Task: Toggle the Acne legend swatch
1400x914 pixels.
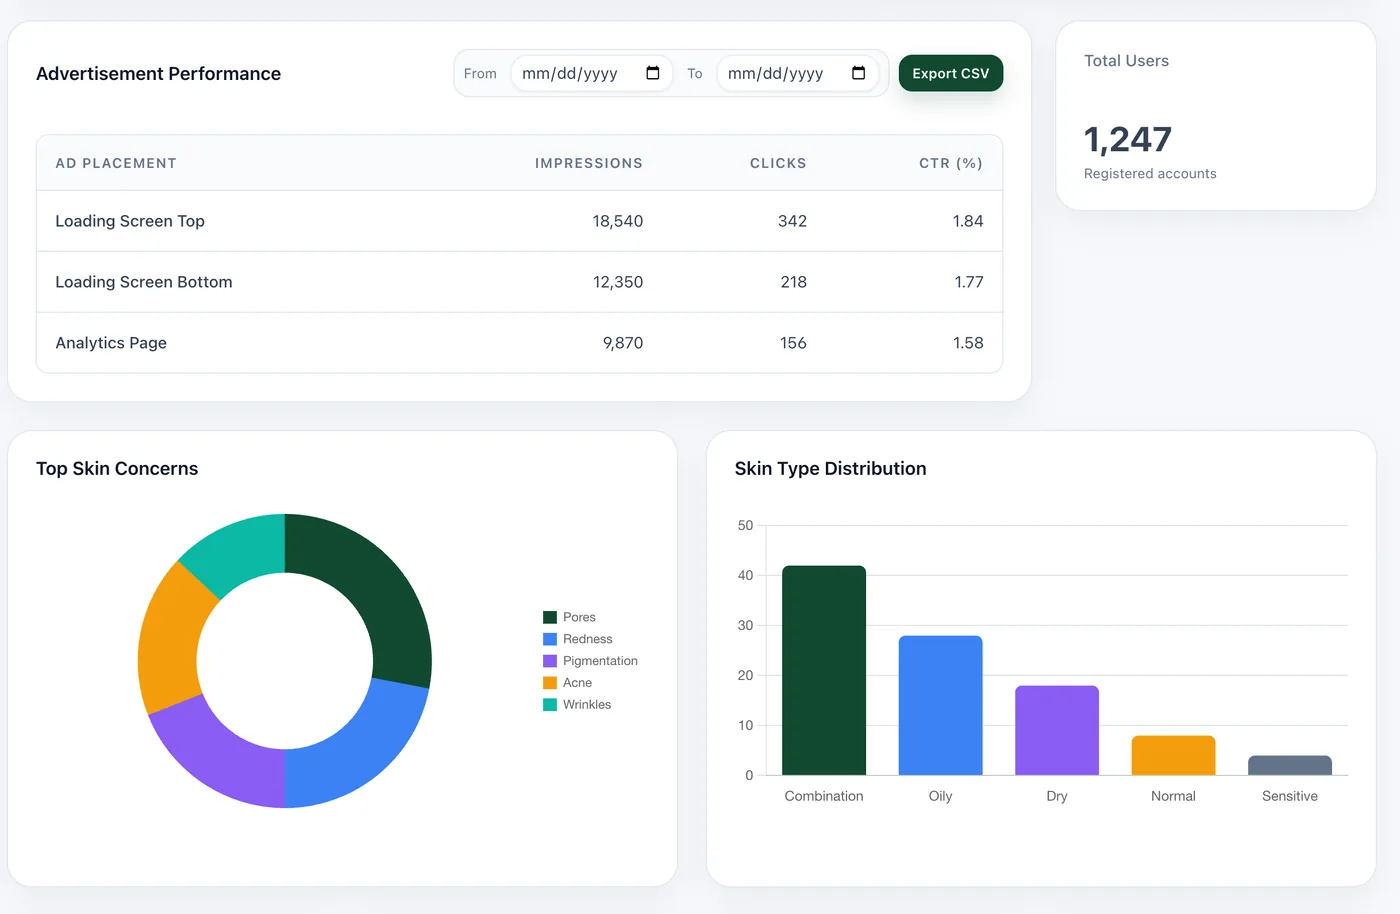Action: 550,683
